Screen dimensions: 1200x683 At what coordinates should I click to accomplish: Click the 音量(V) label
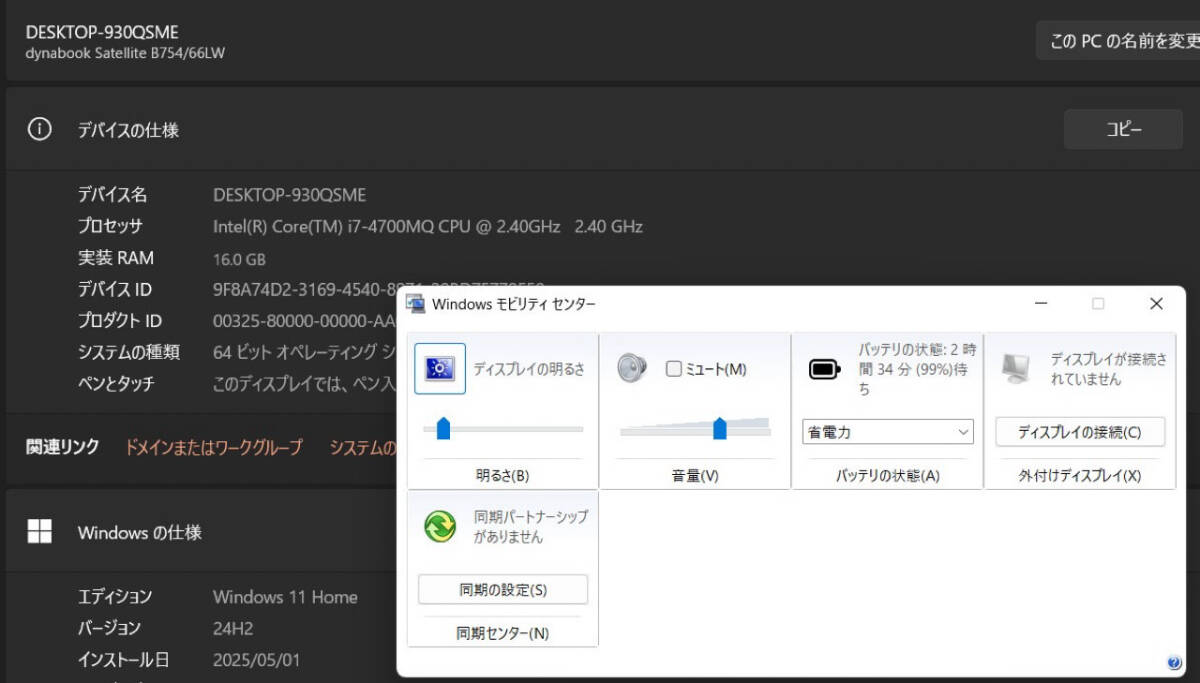[x=695, y=476]
